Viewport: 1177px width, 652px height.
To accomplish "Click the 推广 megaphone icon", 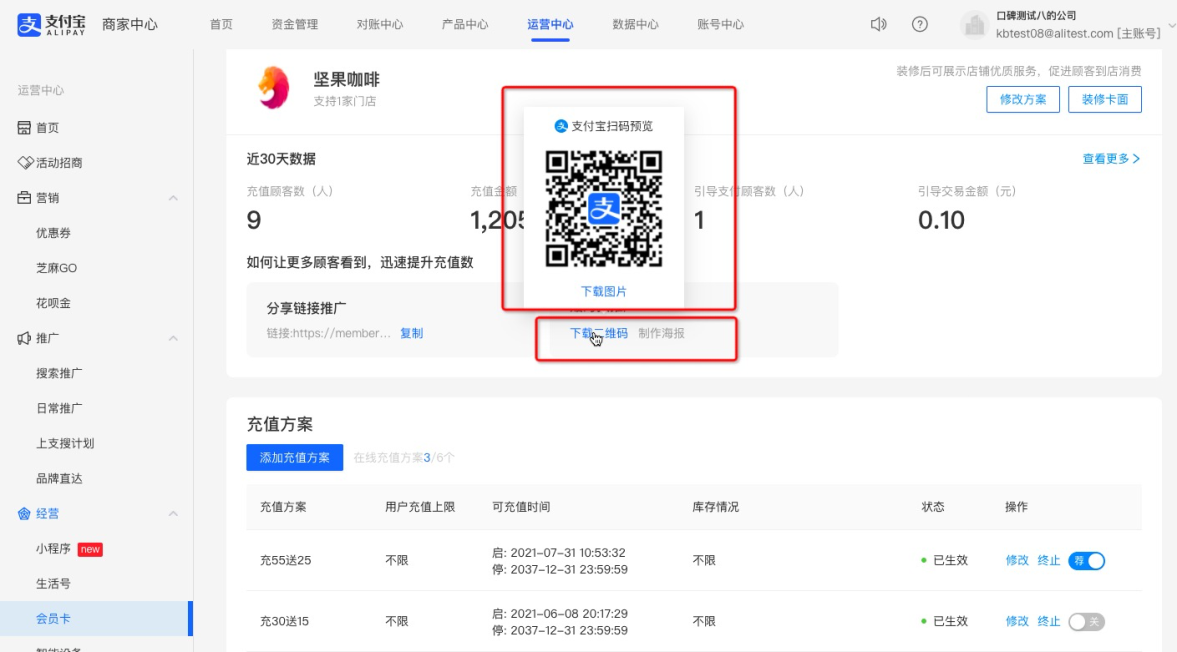I will 24,338.
